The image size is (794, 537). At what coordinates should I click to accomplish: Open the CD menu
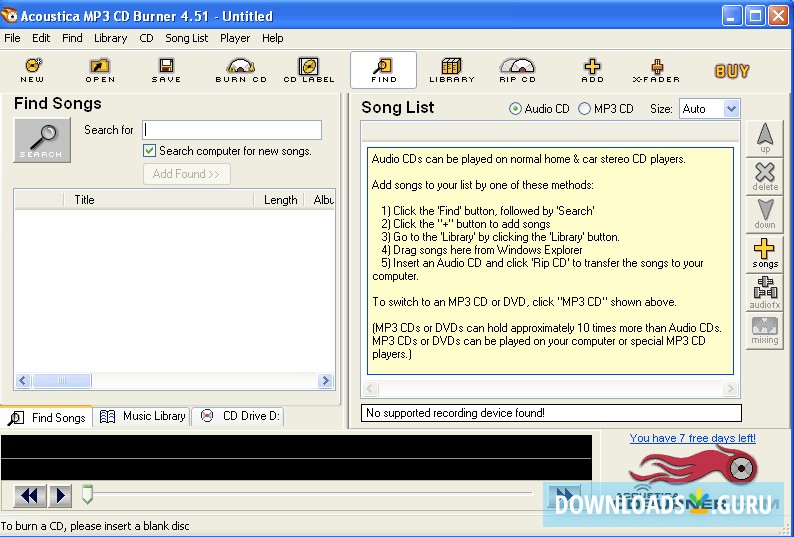(x=146, y=38)
